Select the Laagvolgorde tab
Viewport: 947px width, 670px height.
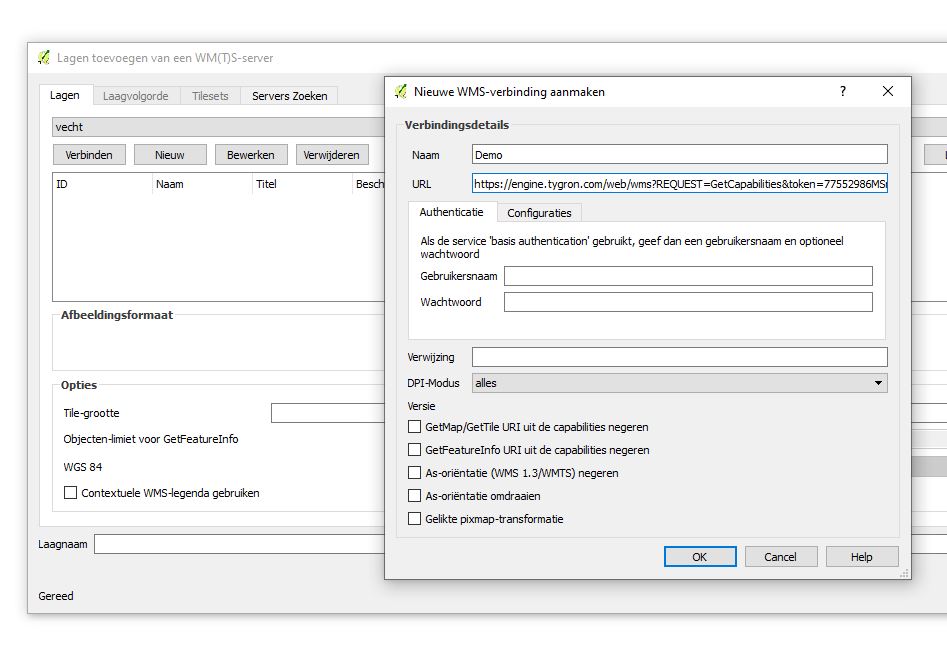click(x=136, y=96)
